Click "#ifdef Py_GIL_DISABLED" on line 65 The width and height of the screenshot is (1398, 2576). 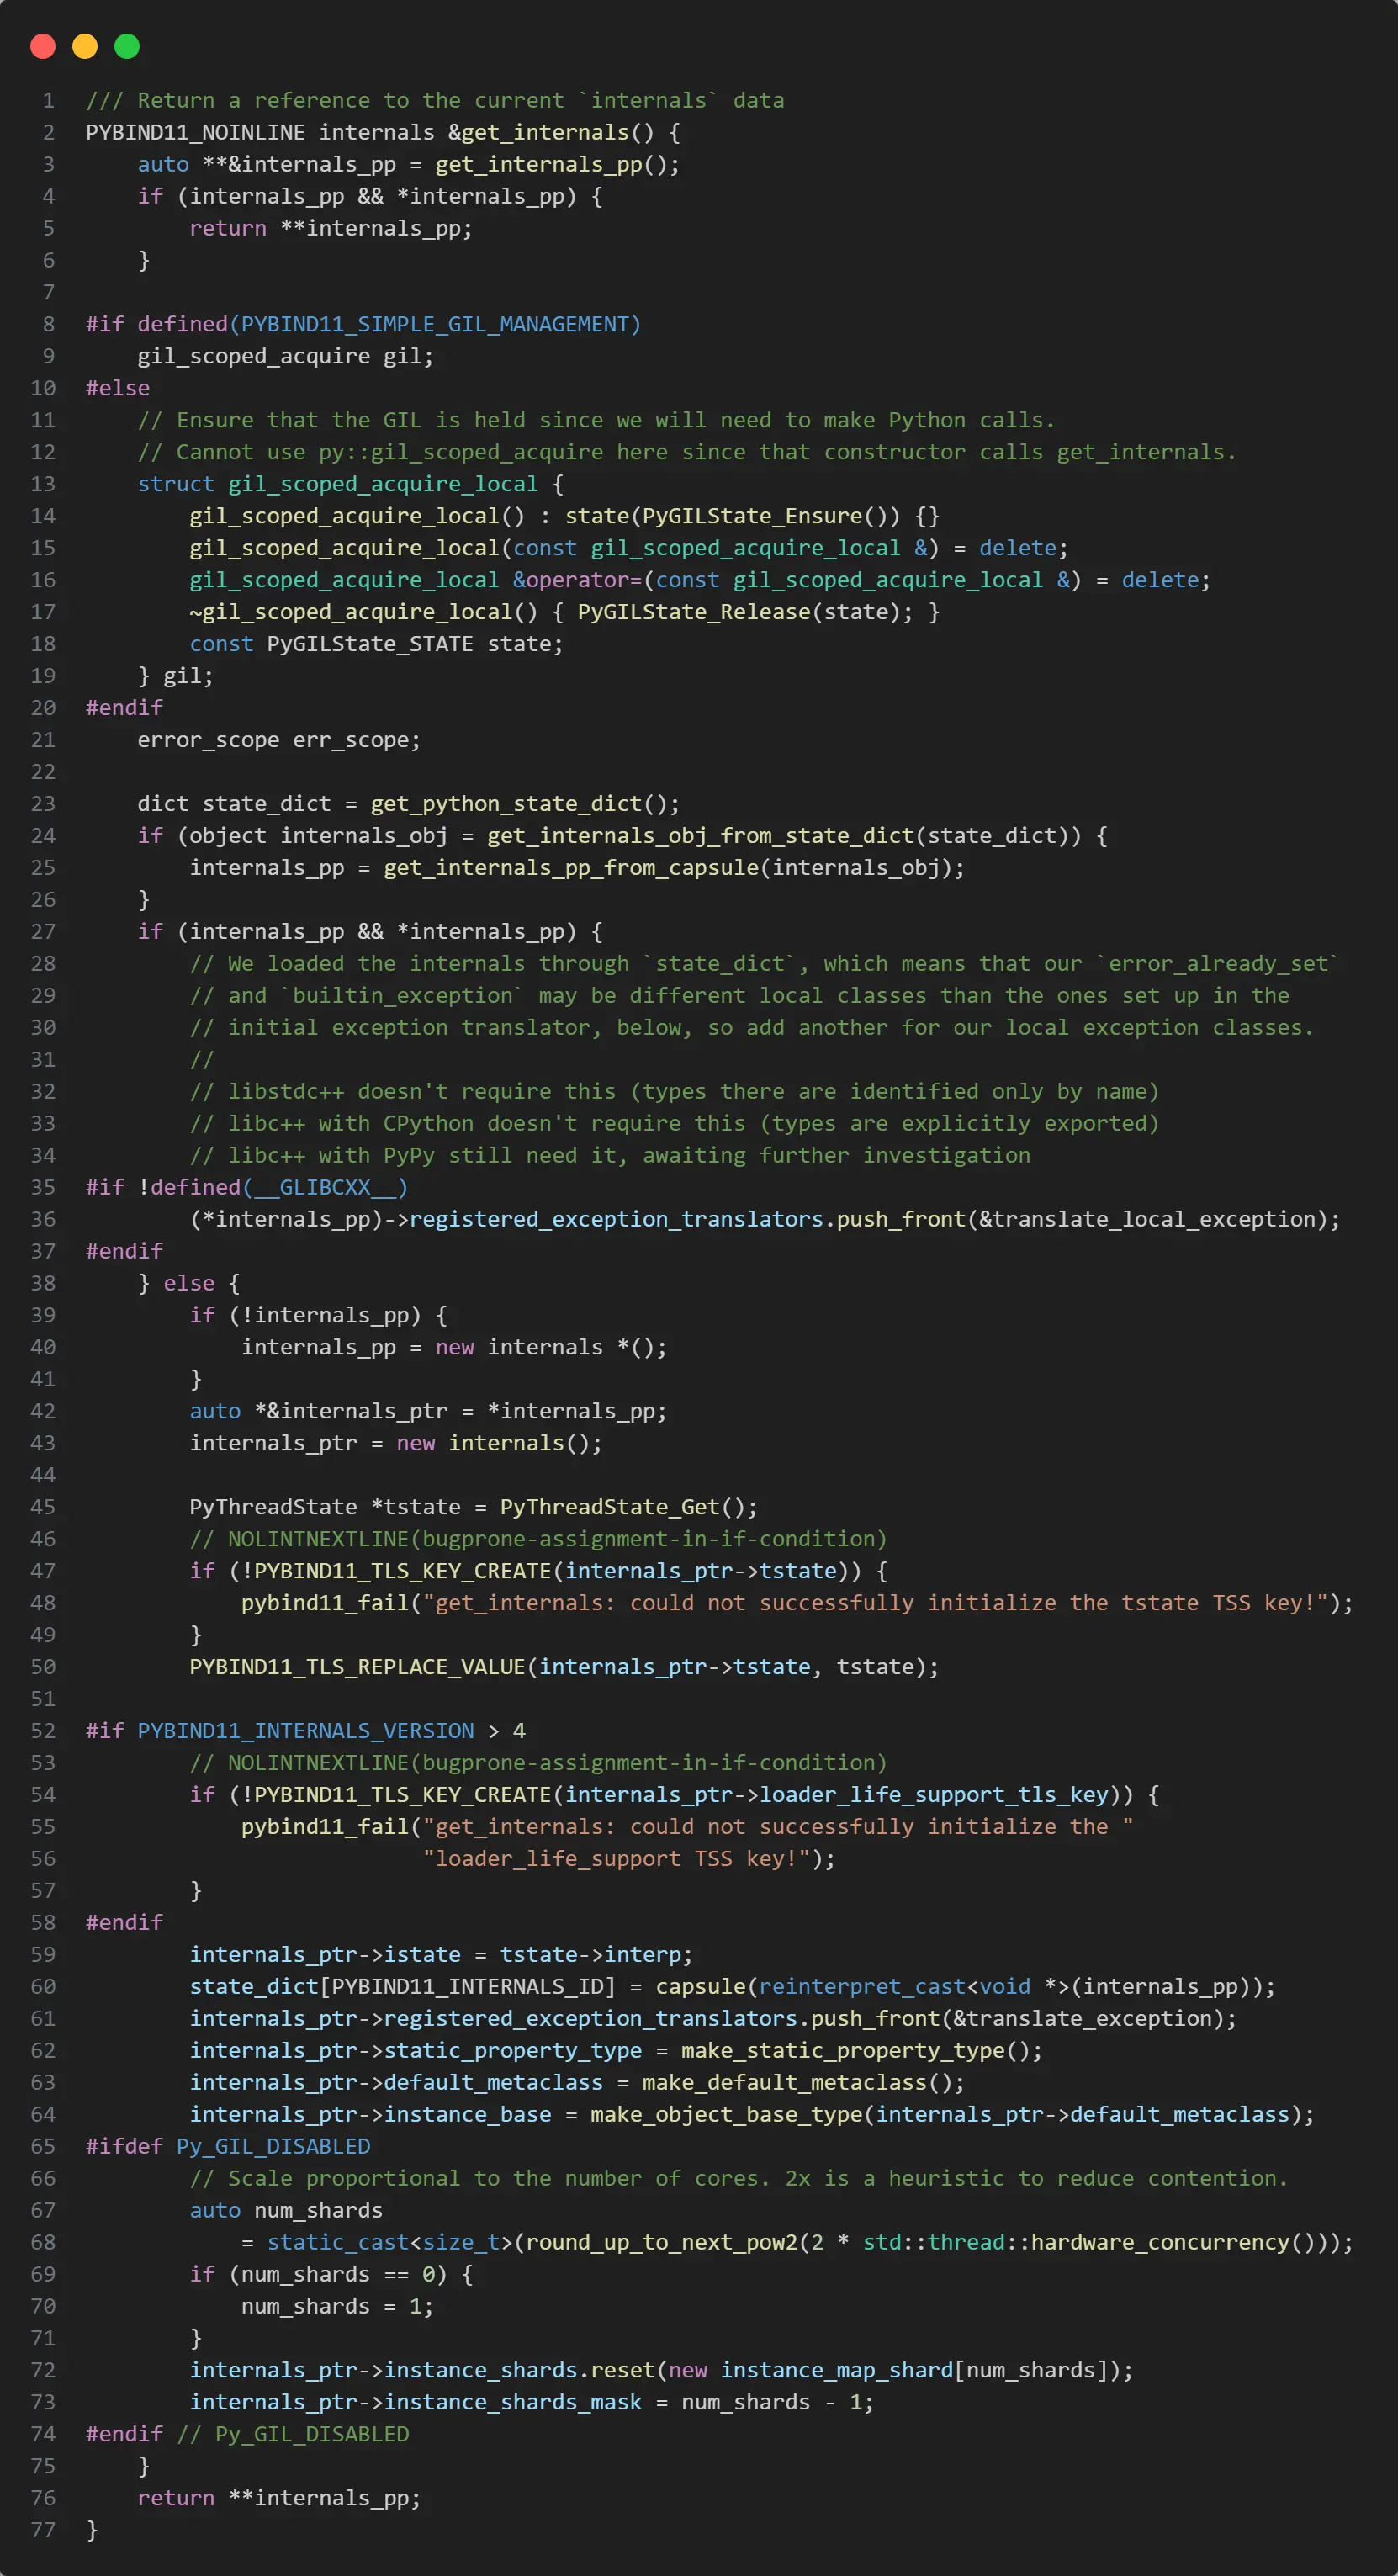(228, 2149)
